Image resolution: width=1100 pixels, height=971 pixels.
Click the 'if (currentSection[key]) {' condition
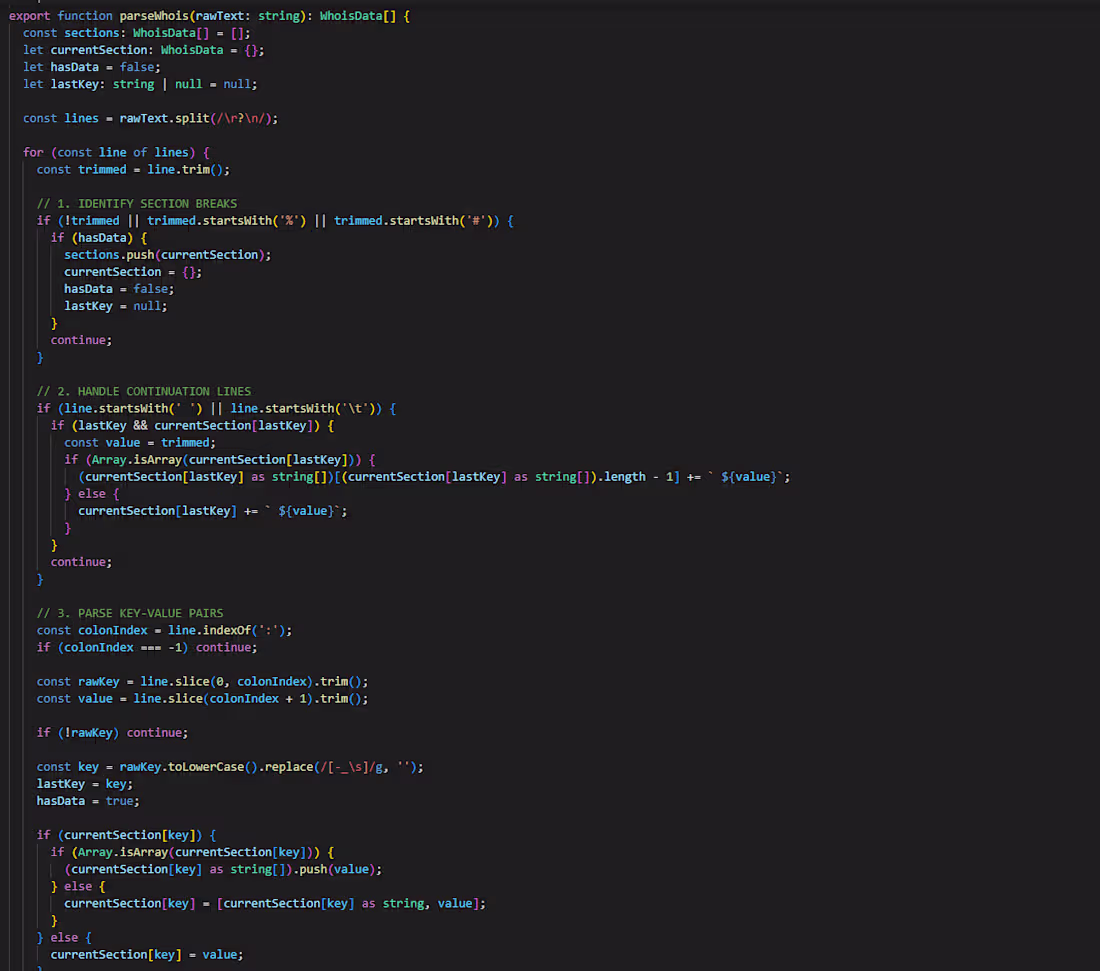pyautogui.click(x=126, y=835)
